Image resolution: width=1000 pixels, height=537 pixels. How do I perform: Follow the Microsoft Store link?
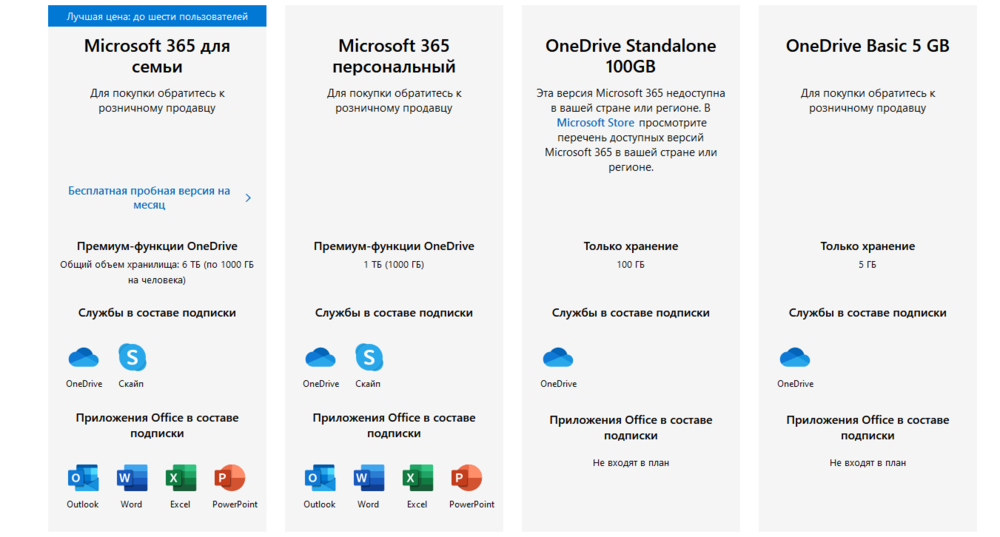click(x=595, y=123)
